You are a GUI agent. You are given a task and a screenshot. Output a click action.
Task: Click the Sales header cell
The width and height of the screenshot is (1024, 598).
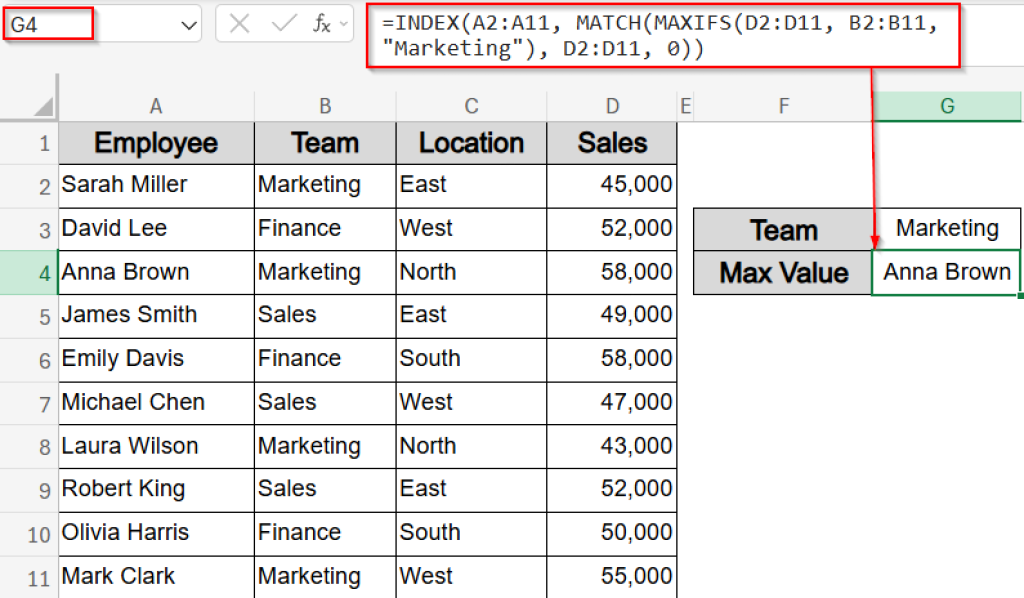(x=611, y=142)
